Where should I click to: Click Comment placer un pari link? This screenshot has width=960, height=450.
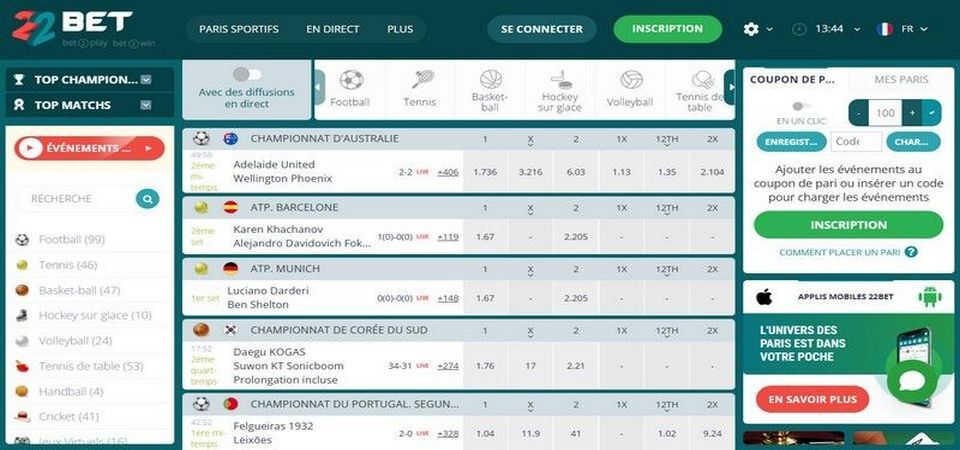[x=839, y=252]
